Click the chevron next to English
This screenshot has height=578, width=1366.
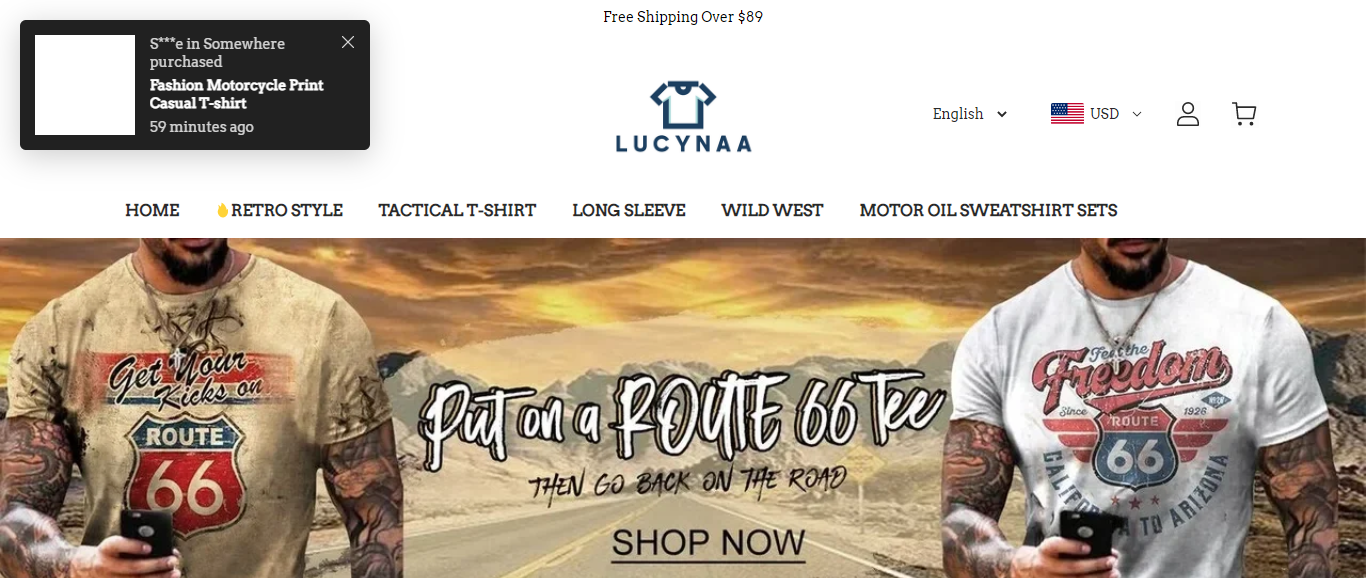[x=1002, y=114]
